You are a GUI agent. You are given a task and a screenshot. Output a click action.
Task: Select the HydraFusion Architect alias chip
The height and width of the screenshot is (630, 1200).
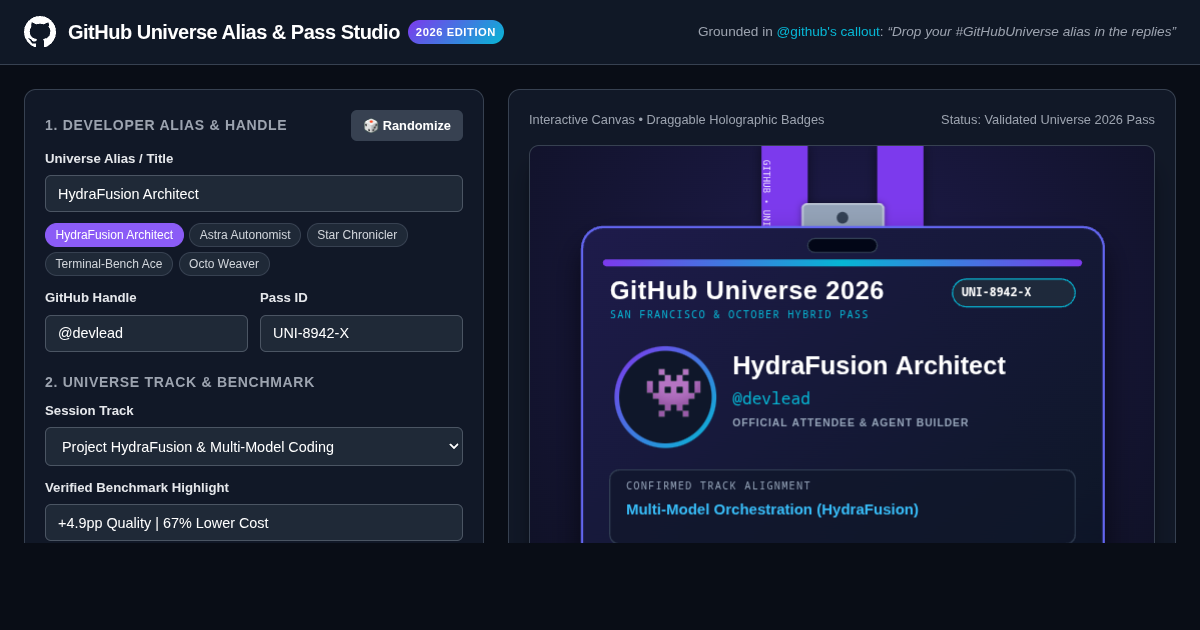[x=114, y=235]
